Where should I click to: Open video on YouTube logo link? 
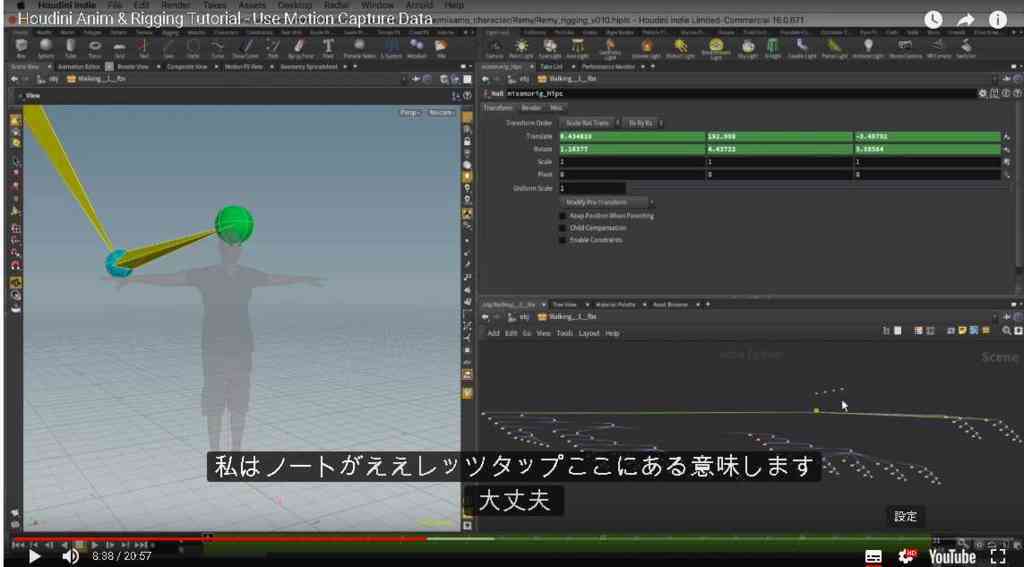(x=952, y=557)
